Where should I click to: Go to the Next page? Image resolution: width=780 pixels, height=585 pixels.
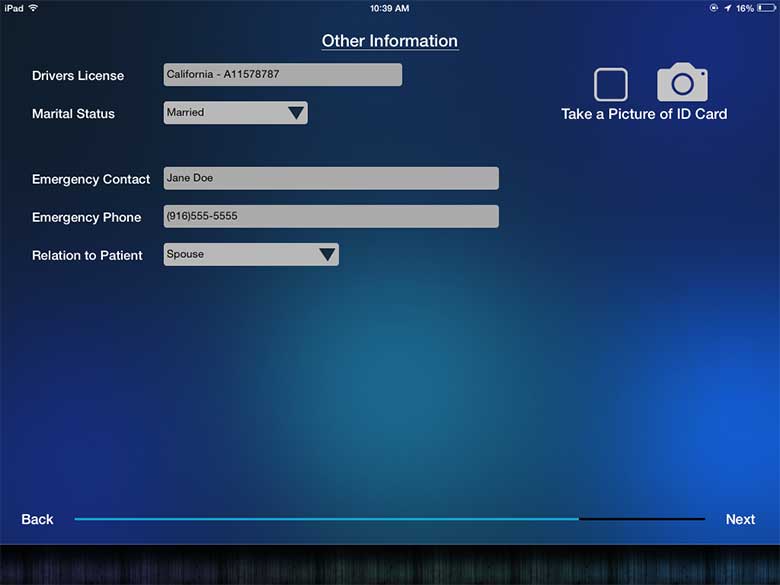pos(740,519)
